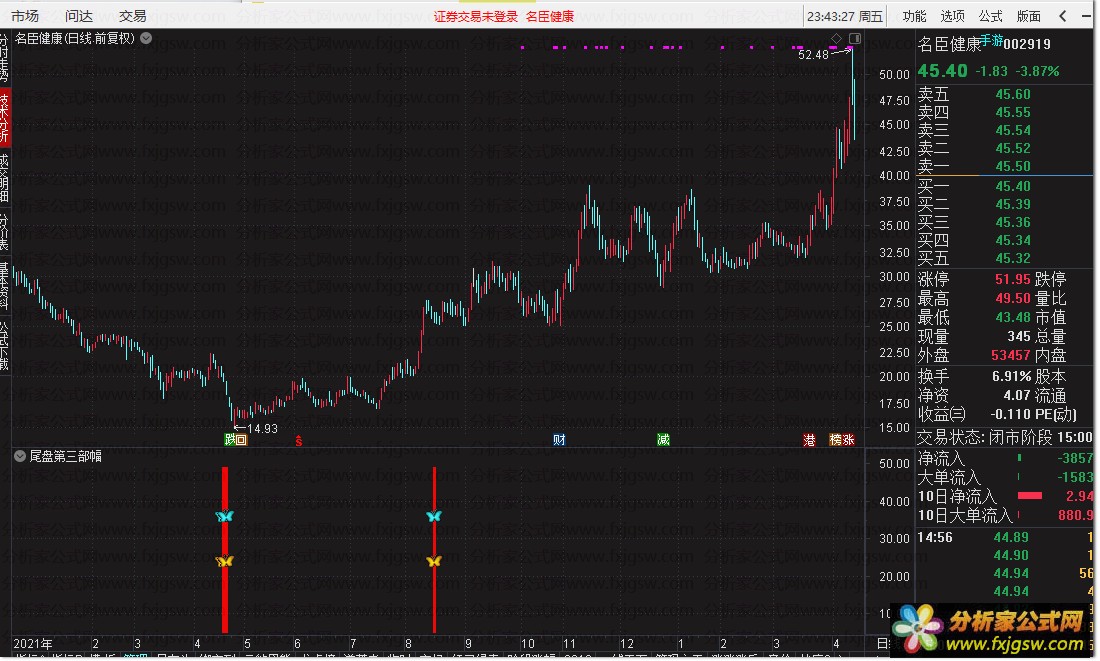This screenshot has height=661, width=1100.
Task: Expand the 名臣健康(日线,前复权) chart dropdown
Action: (146, 39)
